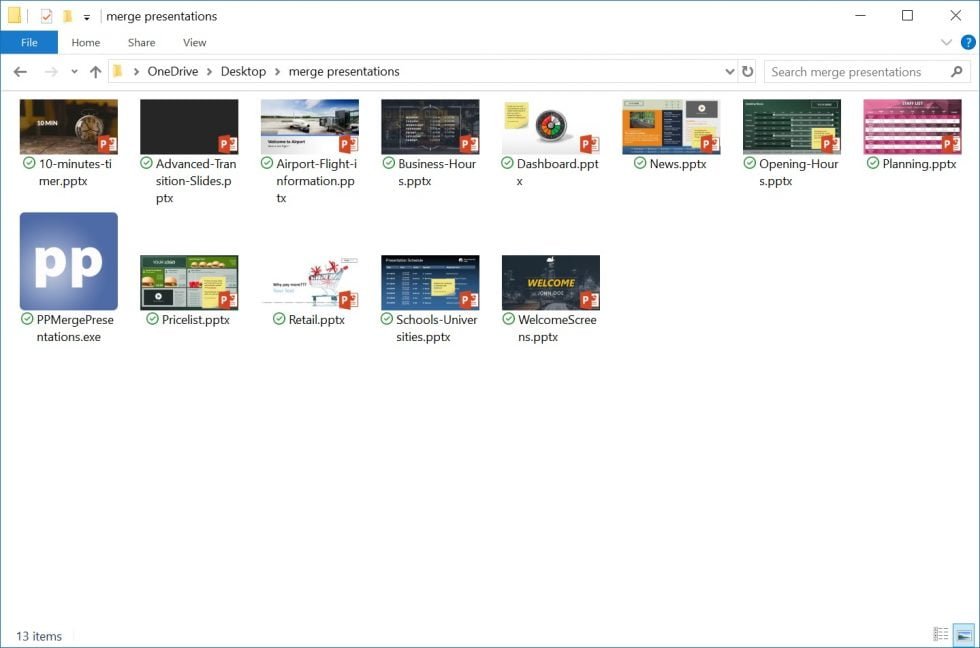980x648 pixels.
Task: Go up one folder level
Action: (95, 72)
